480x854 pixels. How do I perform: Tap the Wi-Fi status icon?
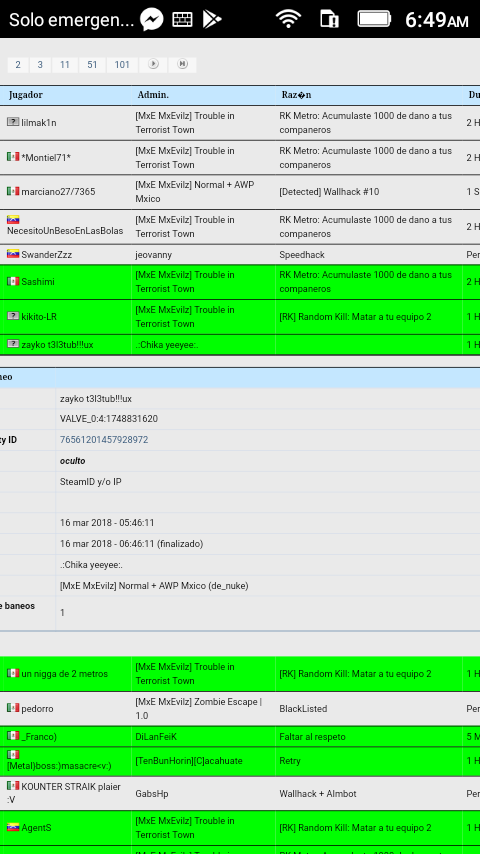click(x=289, y=20)
